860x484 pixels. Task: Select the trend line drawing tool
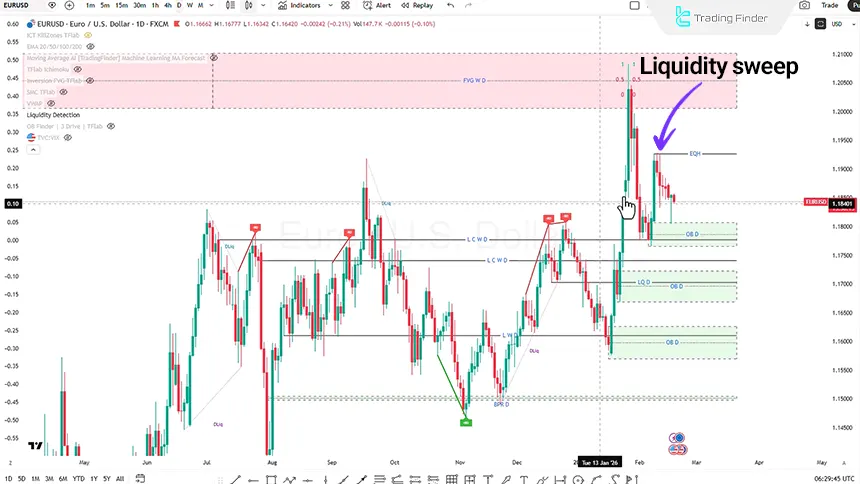pyautogui.click(x=235, y=480)
